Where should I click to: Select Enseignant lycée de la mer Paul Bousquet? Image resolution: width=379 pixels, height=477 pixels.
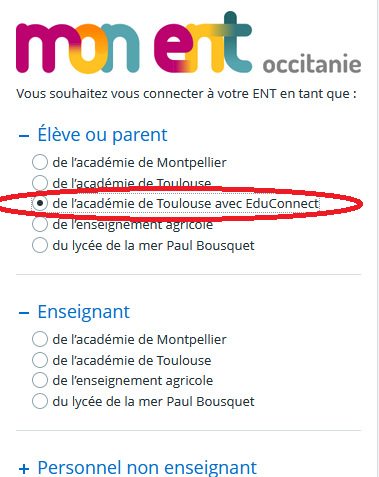(x=40, y=401)
